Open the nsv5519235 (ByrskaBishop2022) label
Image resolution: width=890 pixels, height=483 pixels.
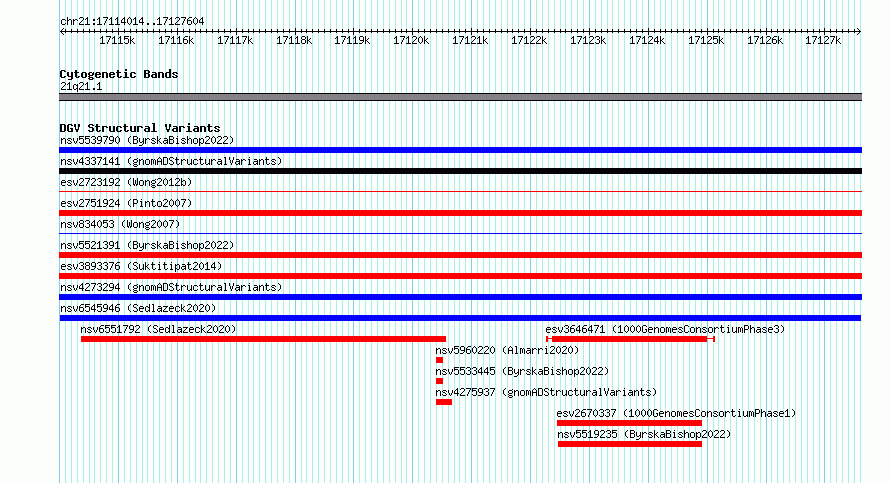(644, 434)
